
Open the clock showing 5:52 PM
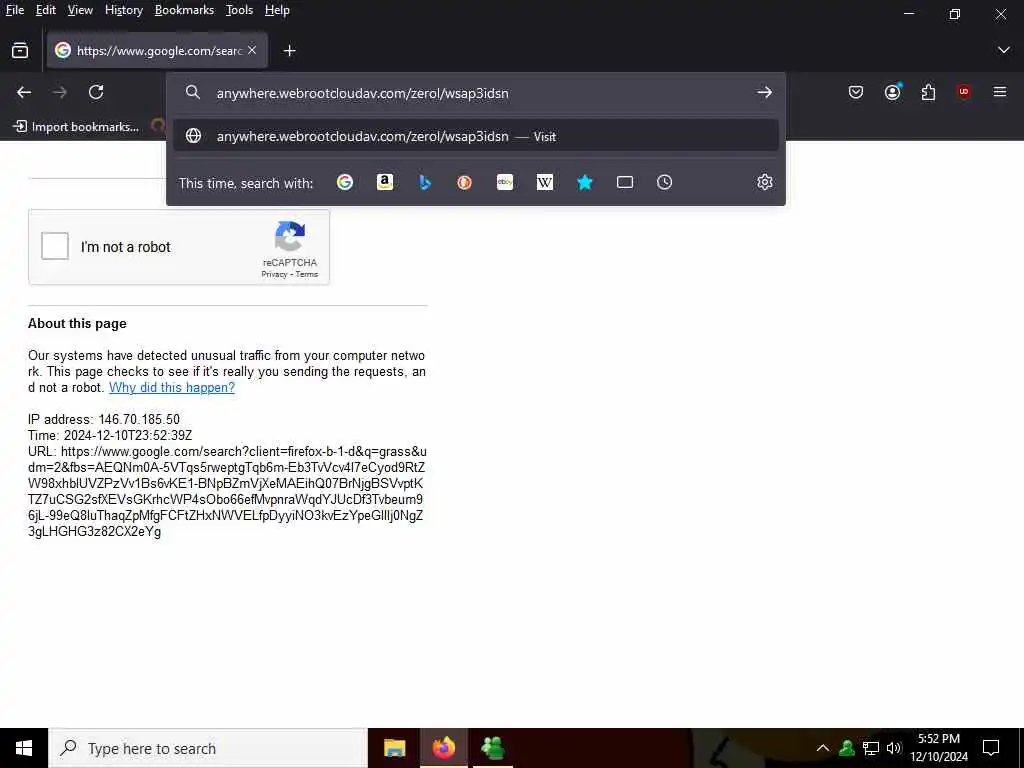tap(938, 748)
